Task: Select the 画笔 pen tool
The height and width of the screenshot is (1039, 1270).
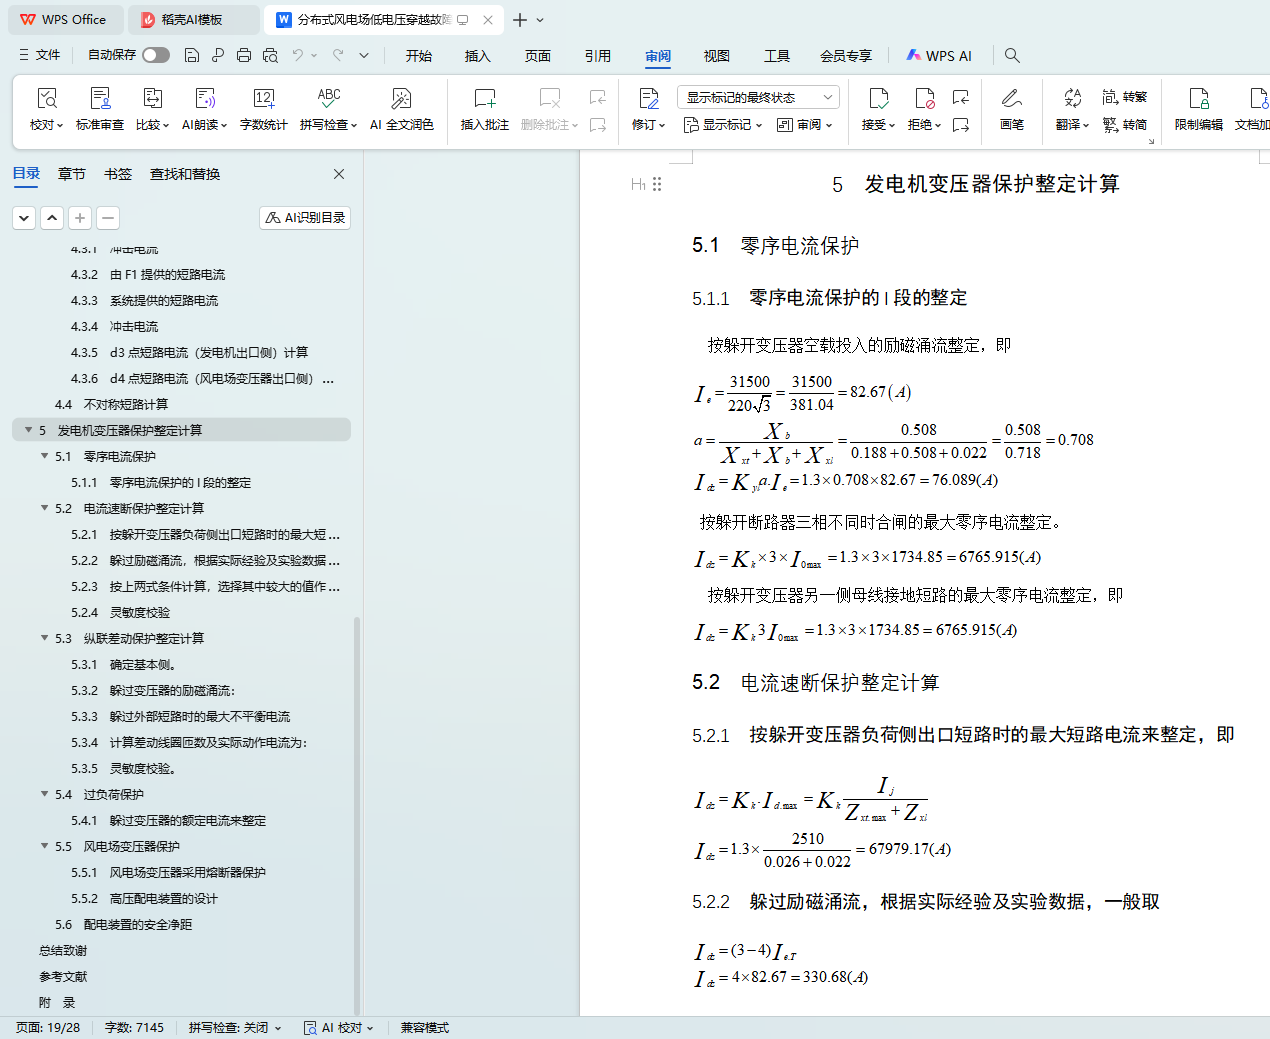Action: point(1011,108)
